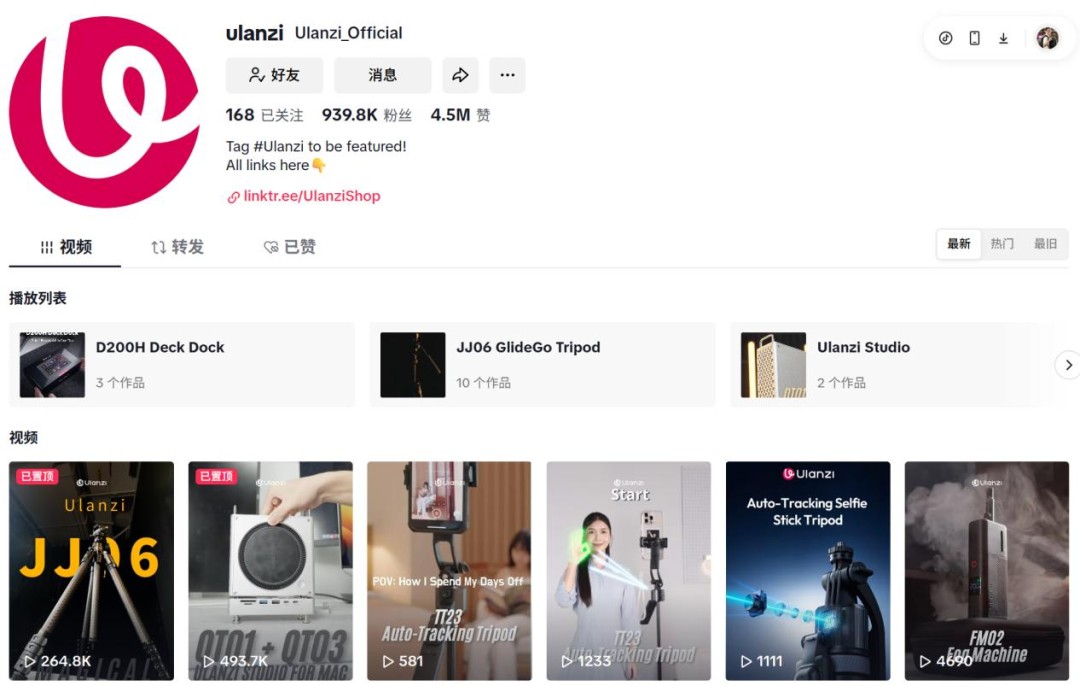Open the FM02 Fog Machine video thumbnail
Viewport: 1080px width, 686px height.
click(x=986, y=570)
